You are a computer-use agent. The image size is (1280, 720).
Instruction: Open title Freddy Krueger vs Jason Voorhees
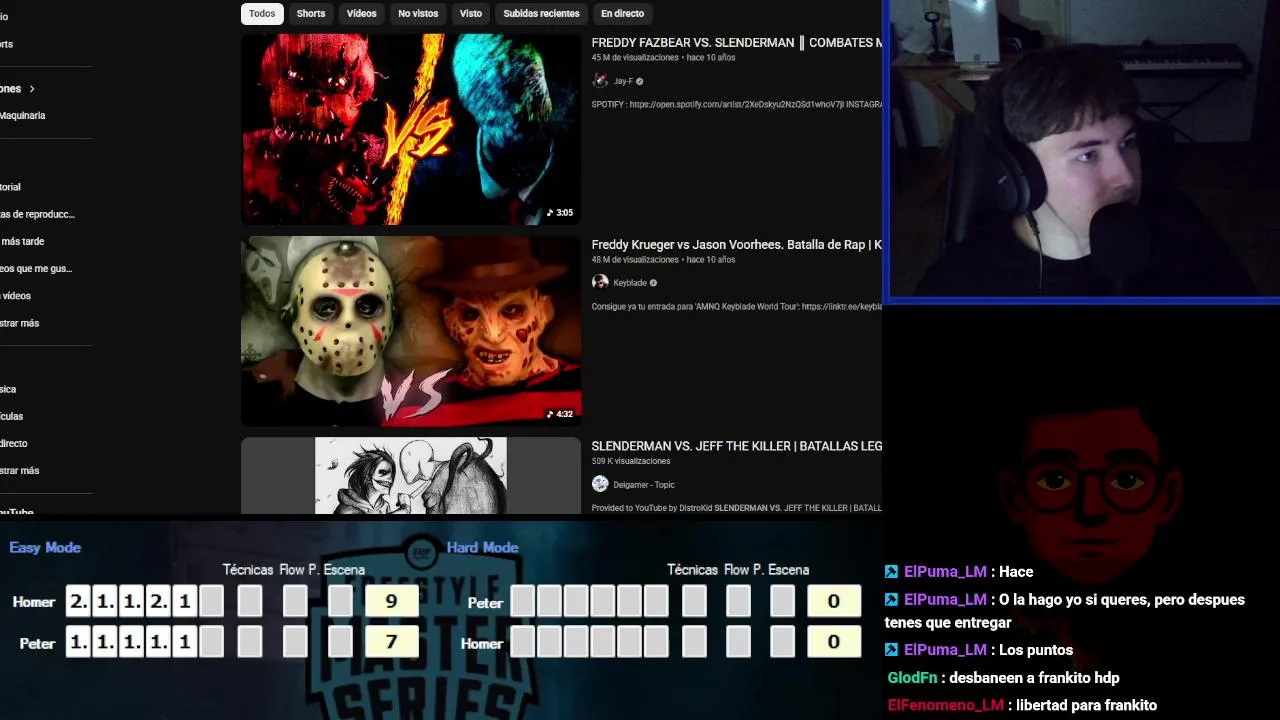click(736, 245)
